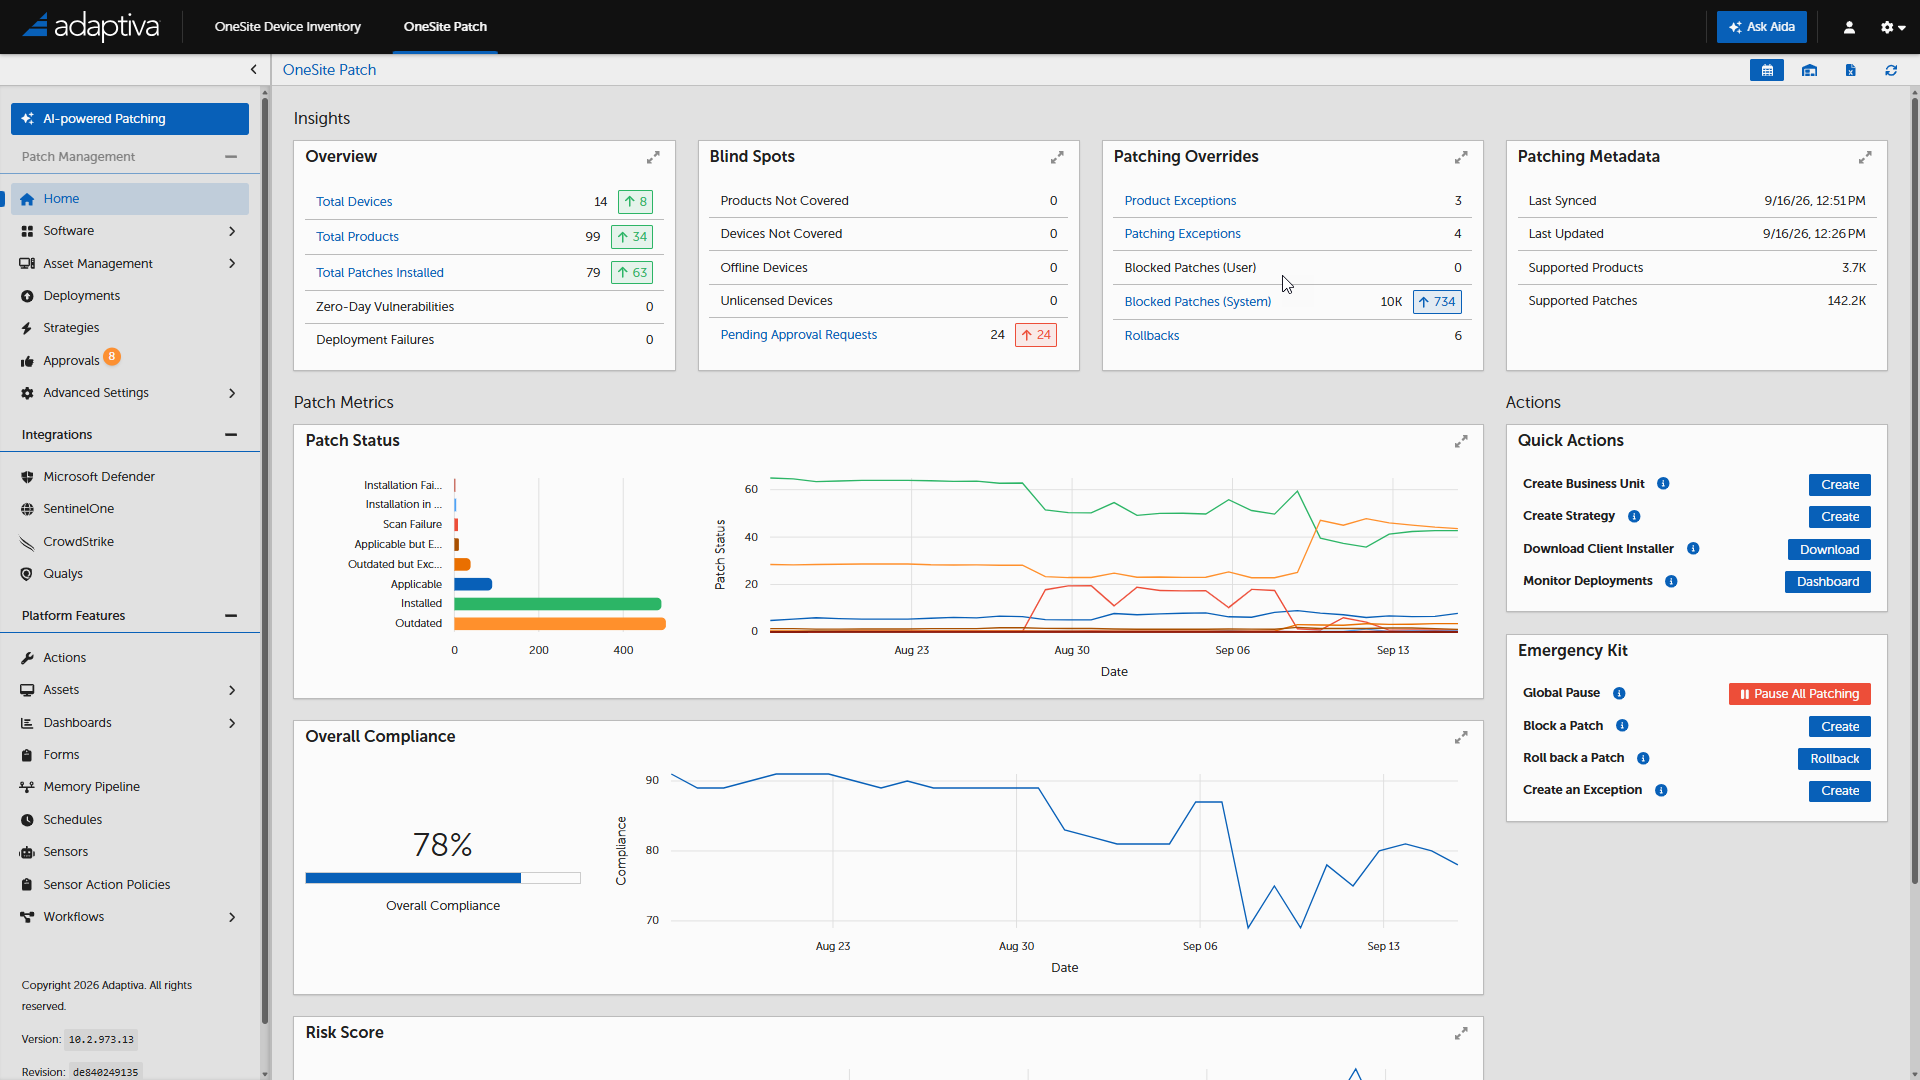Click the green Installed bar
This screenshot has width=1920, height=1080.
[557, 604]
